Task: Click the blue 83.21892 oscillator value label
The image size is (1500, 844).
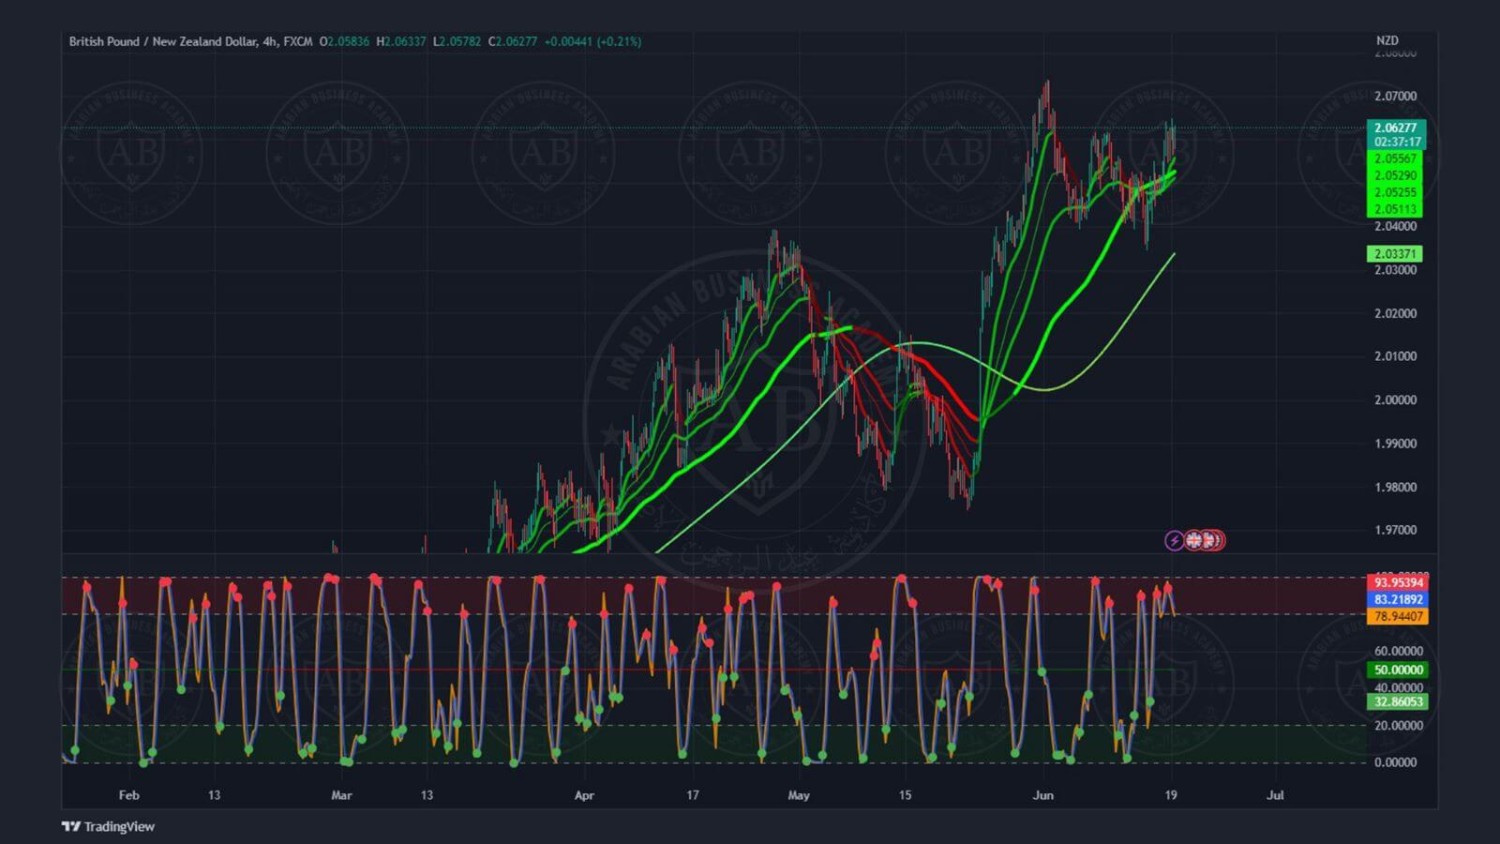Action: pos(1397,600)
